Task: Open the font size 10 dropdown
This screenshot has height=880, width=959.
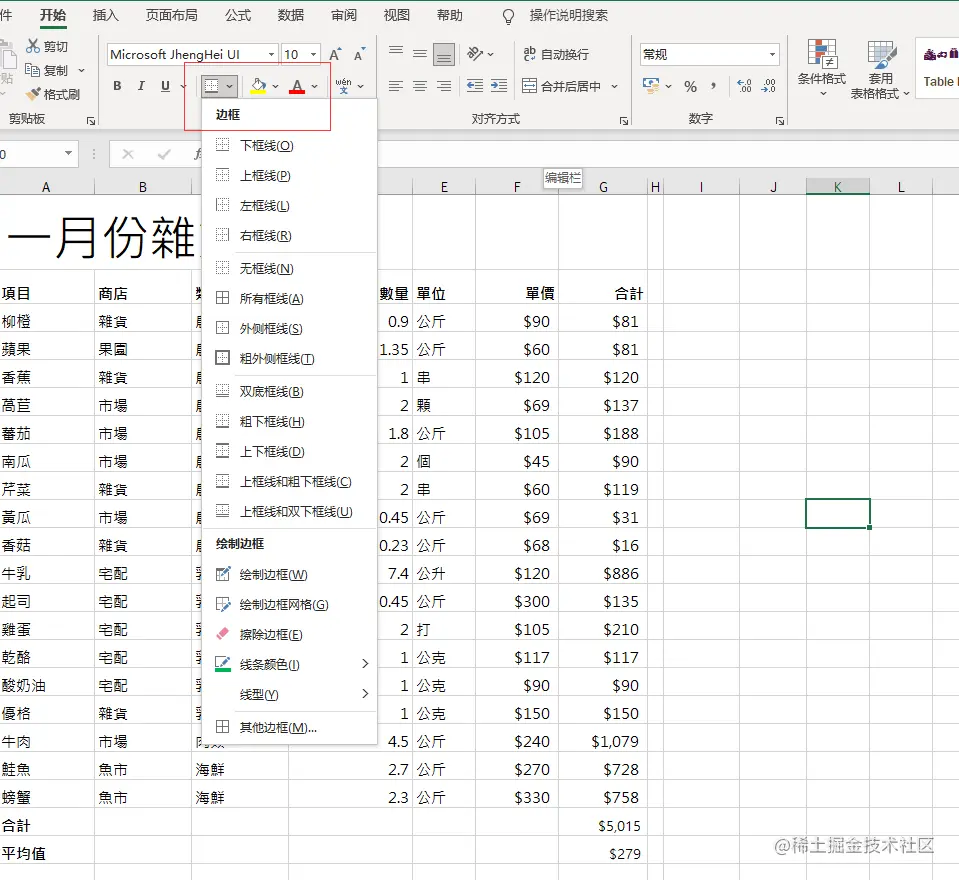Action: [x=314, y=54]
